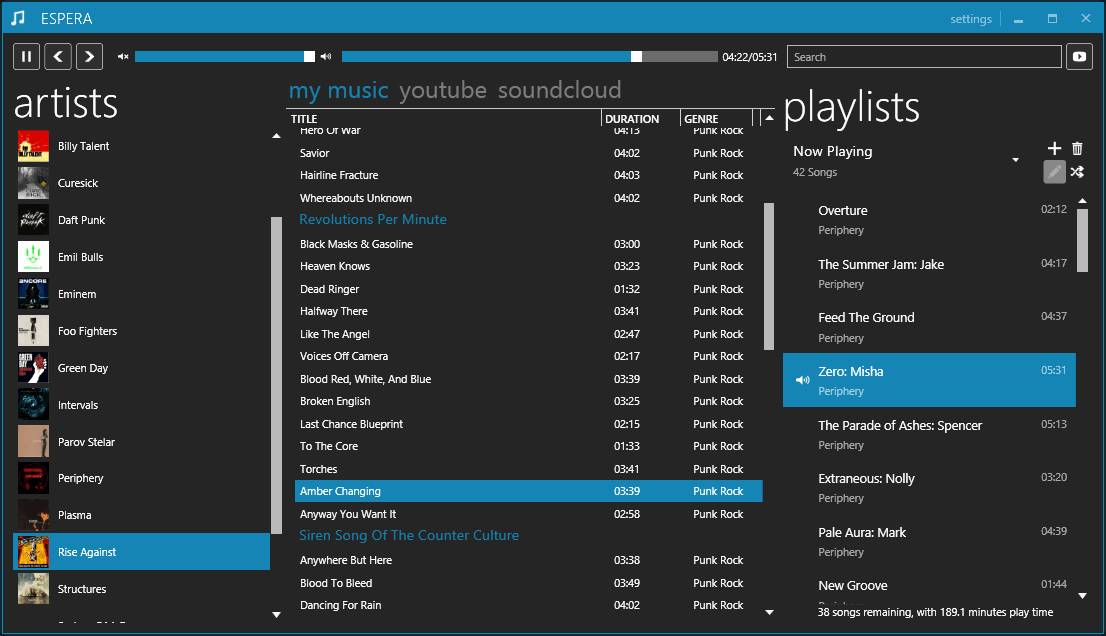This screenshot has width=1106, height=636.
Task: Pause the current song playback
Action: (26, 57)
